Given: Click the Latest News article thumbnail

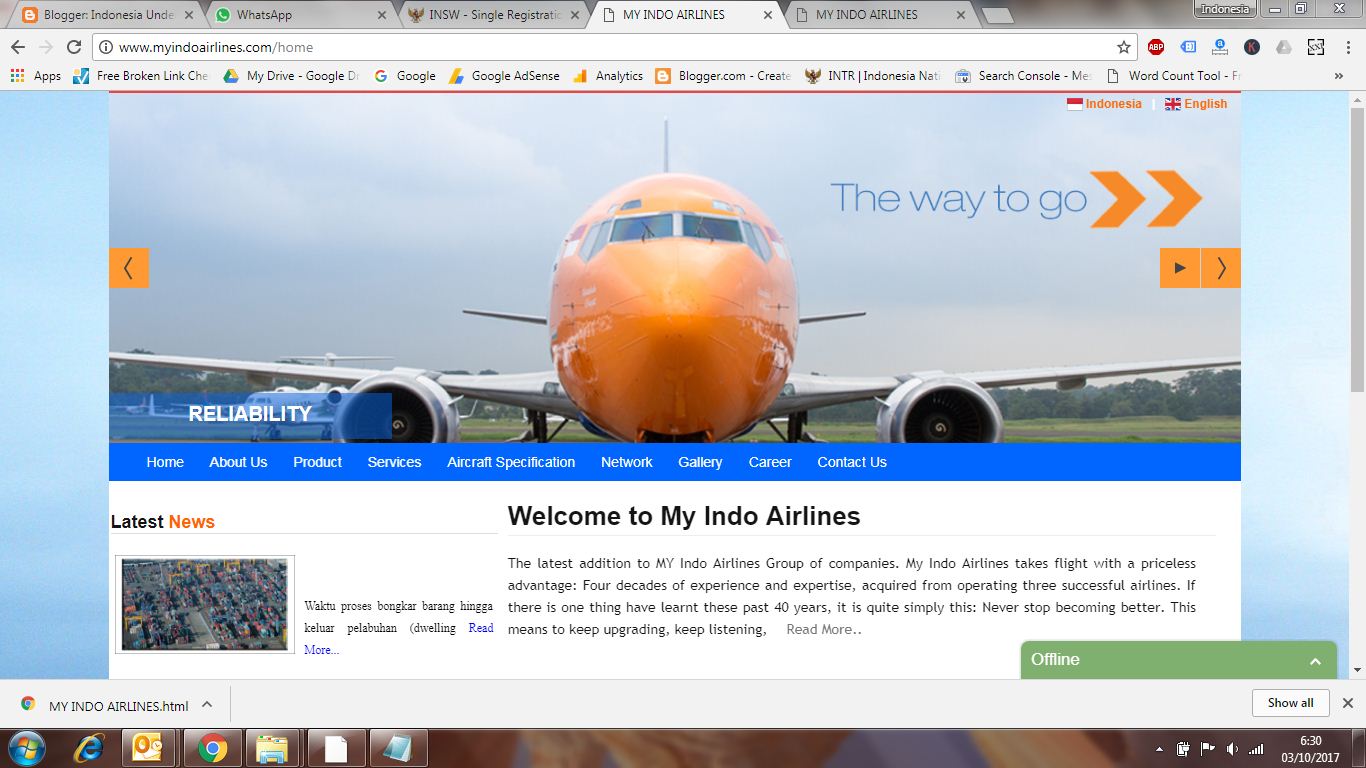Looking at the screenshot, I should tap(204, 604).
